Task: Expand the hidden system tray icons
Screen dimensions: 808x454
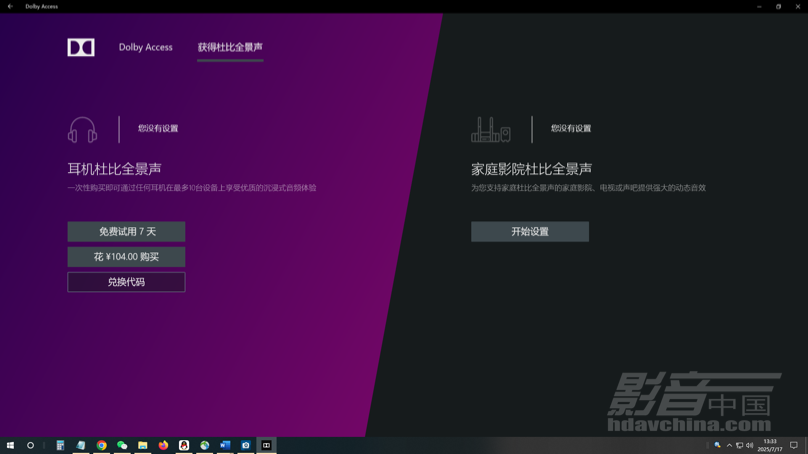Action: click(729, 446)
